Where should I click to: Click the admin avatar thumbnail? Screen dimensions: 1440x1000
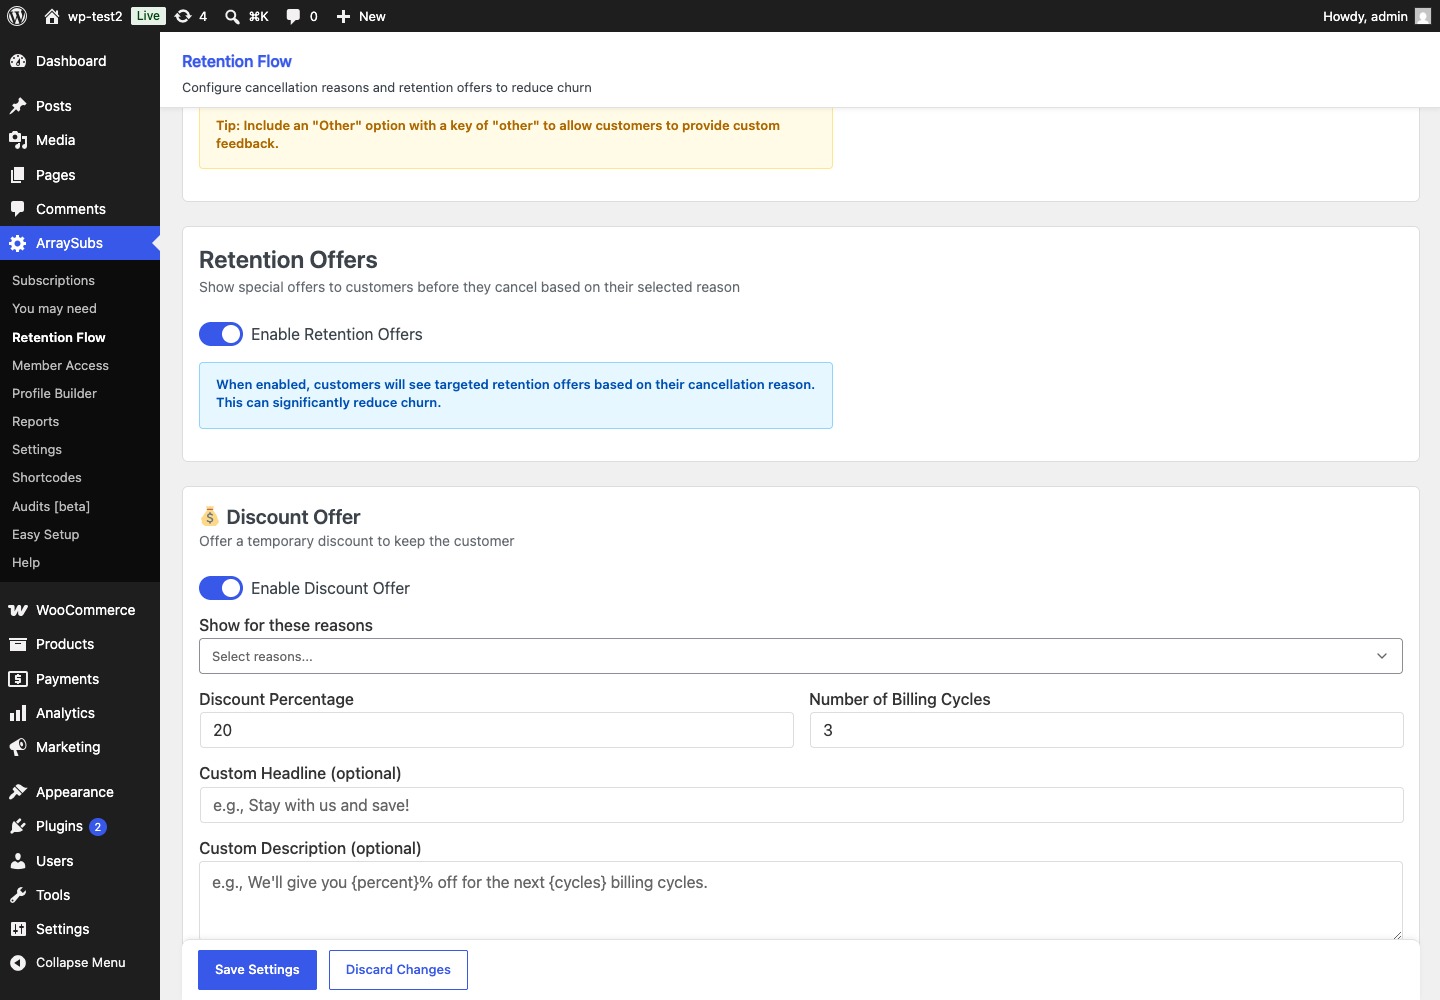coord(1423,16)
